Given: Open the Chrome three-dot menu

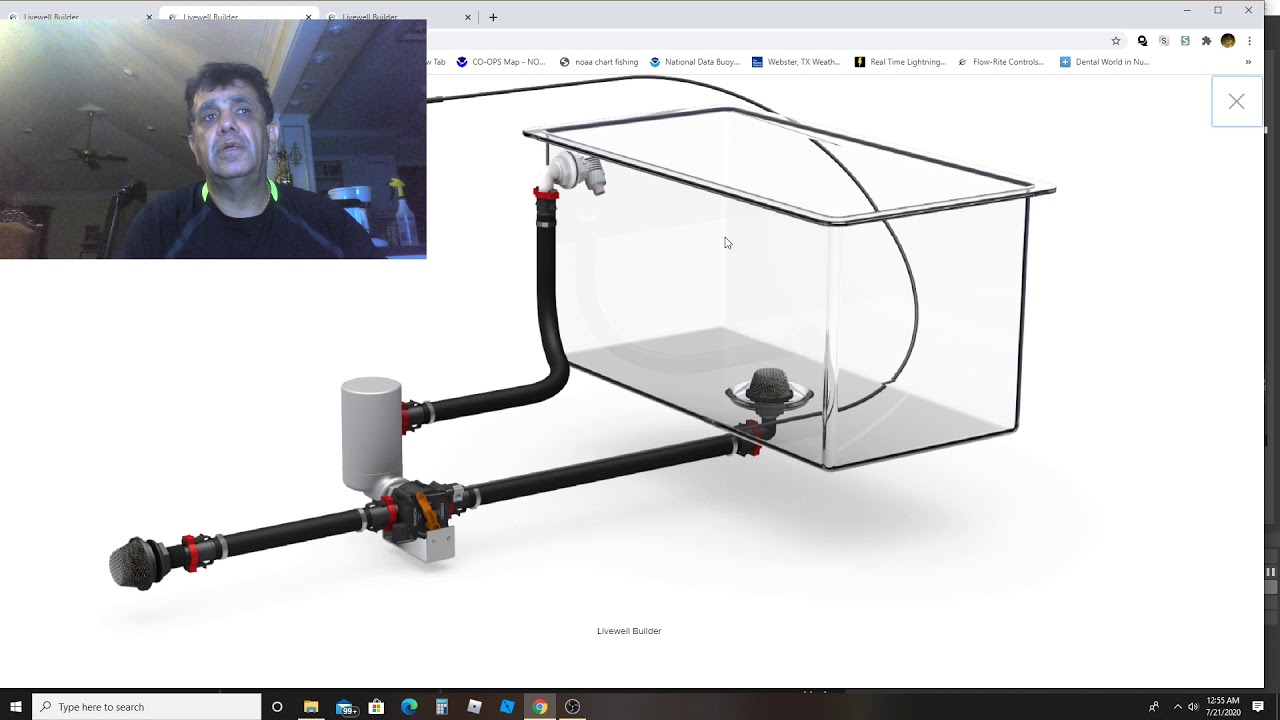Looking at the screenshot, I should (x=1249, y=41).
